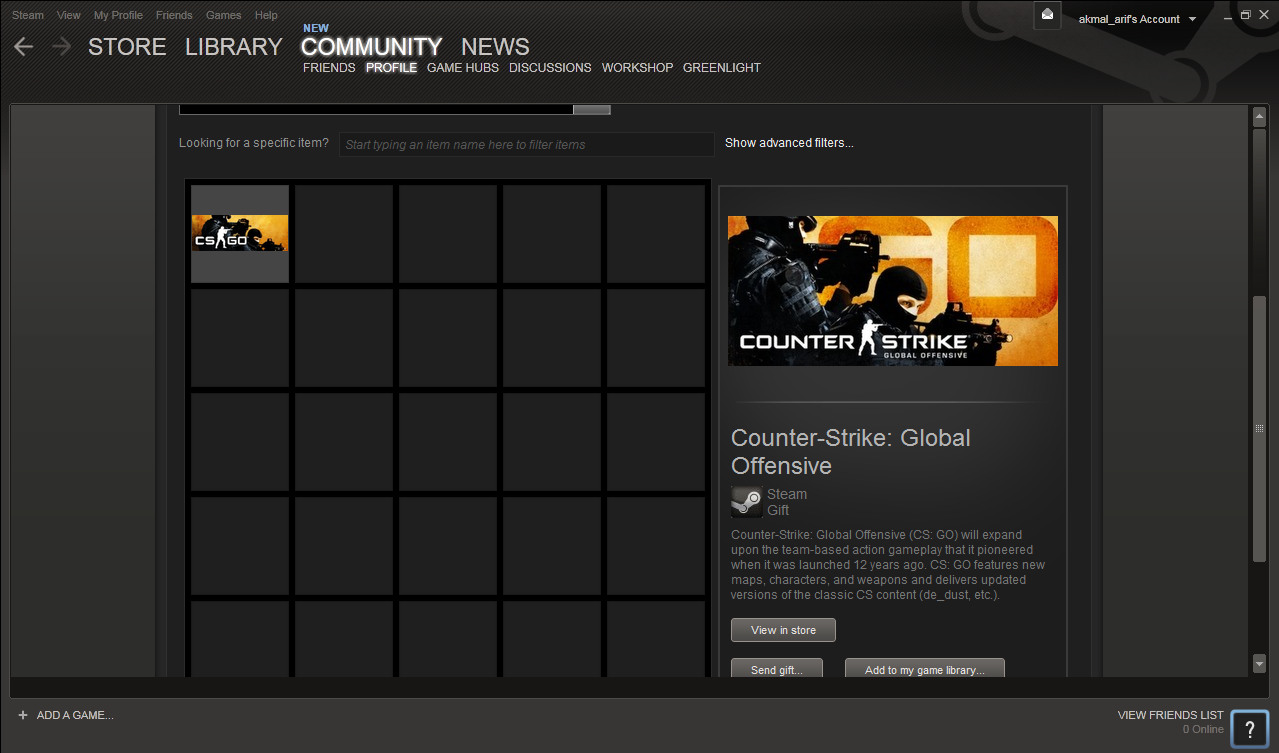Click the View in store button
Image resolution: width=1279 pixels, height=753 pixels.
(783, 630)
